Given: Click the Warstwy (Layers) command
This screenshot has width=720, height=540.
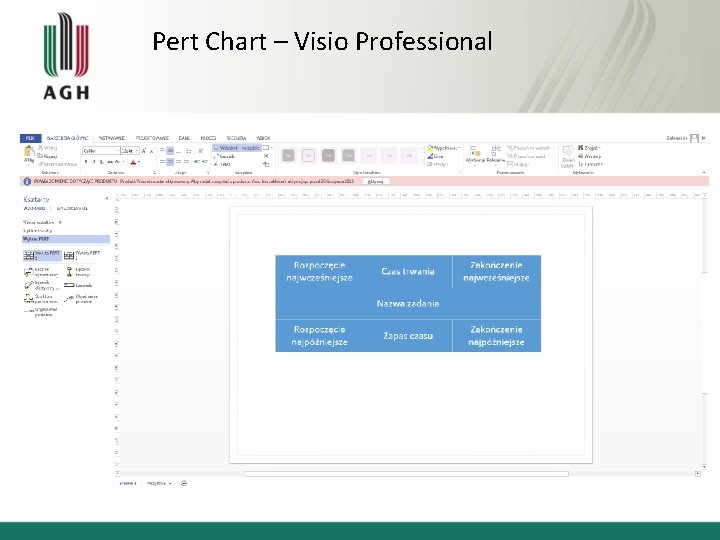Looking at the screenshot, I should click(590, 156).
